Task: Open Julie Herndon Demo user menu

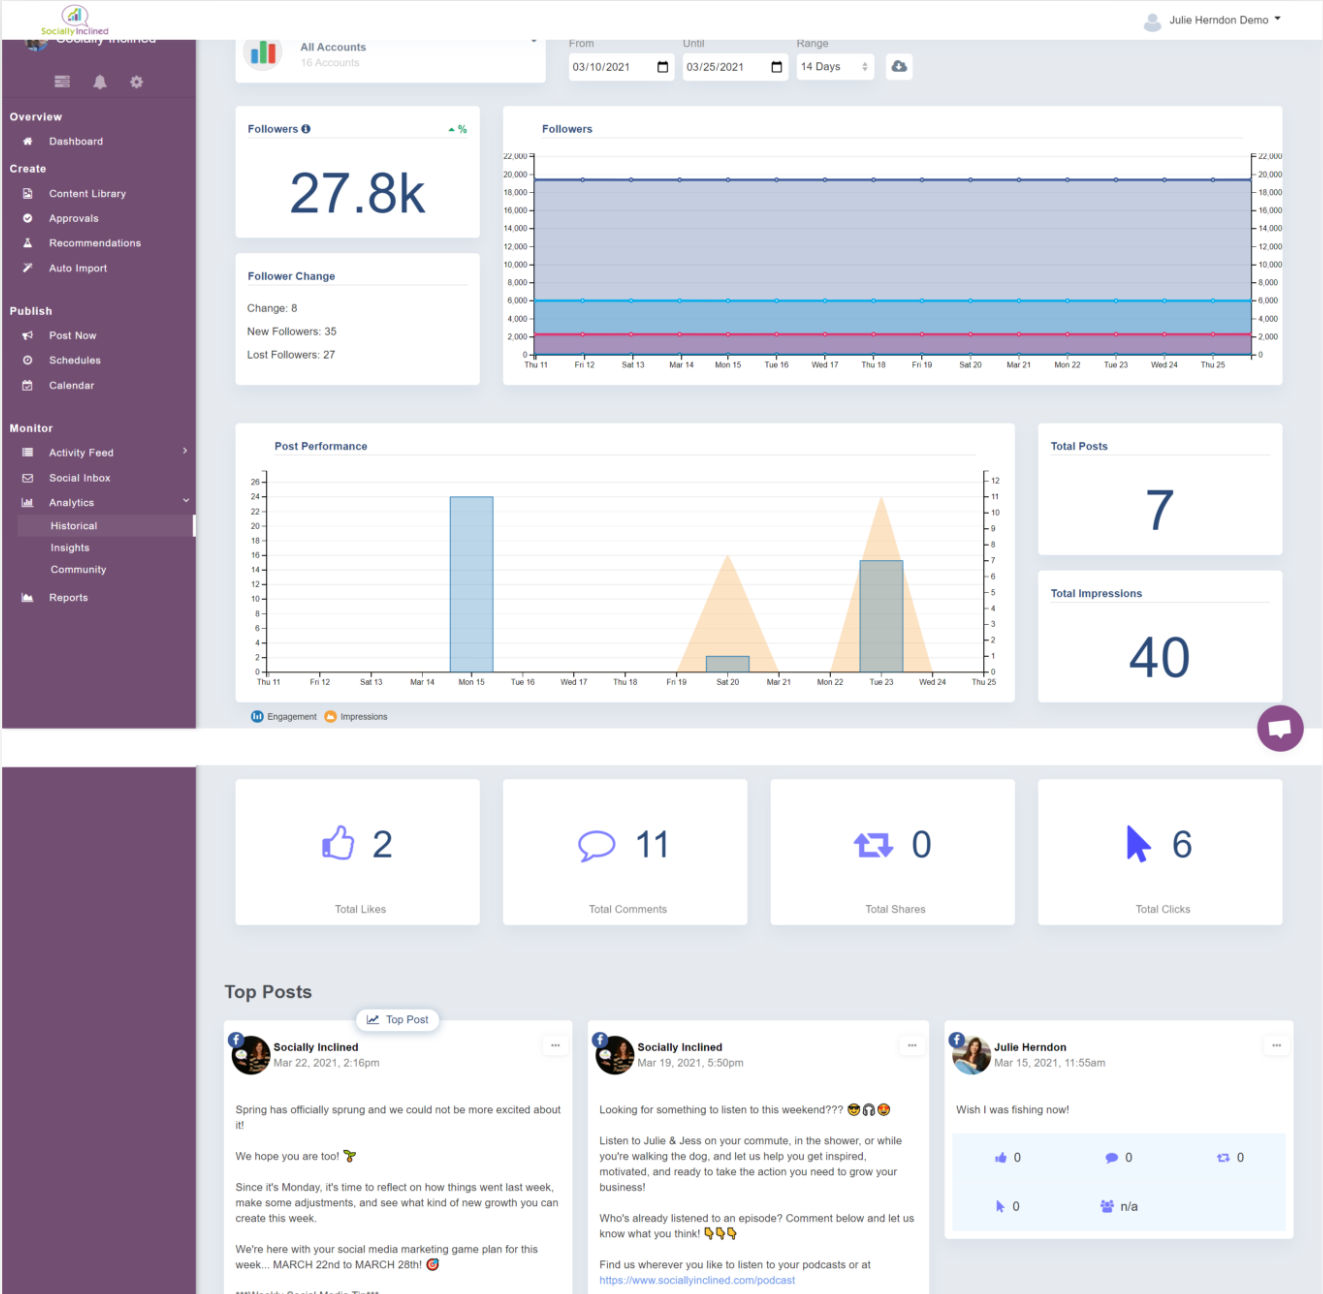Action: (x=1212, y=20)
